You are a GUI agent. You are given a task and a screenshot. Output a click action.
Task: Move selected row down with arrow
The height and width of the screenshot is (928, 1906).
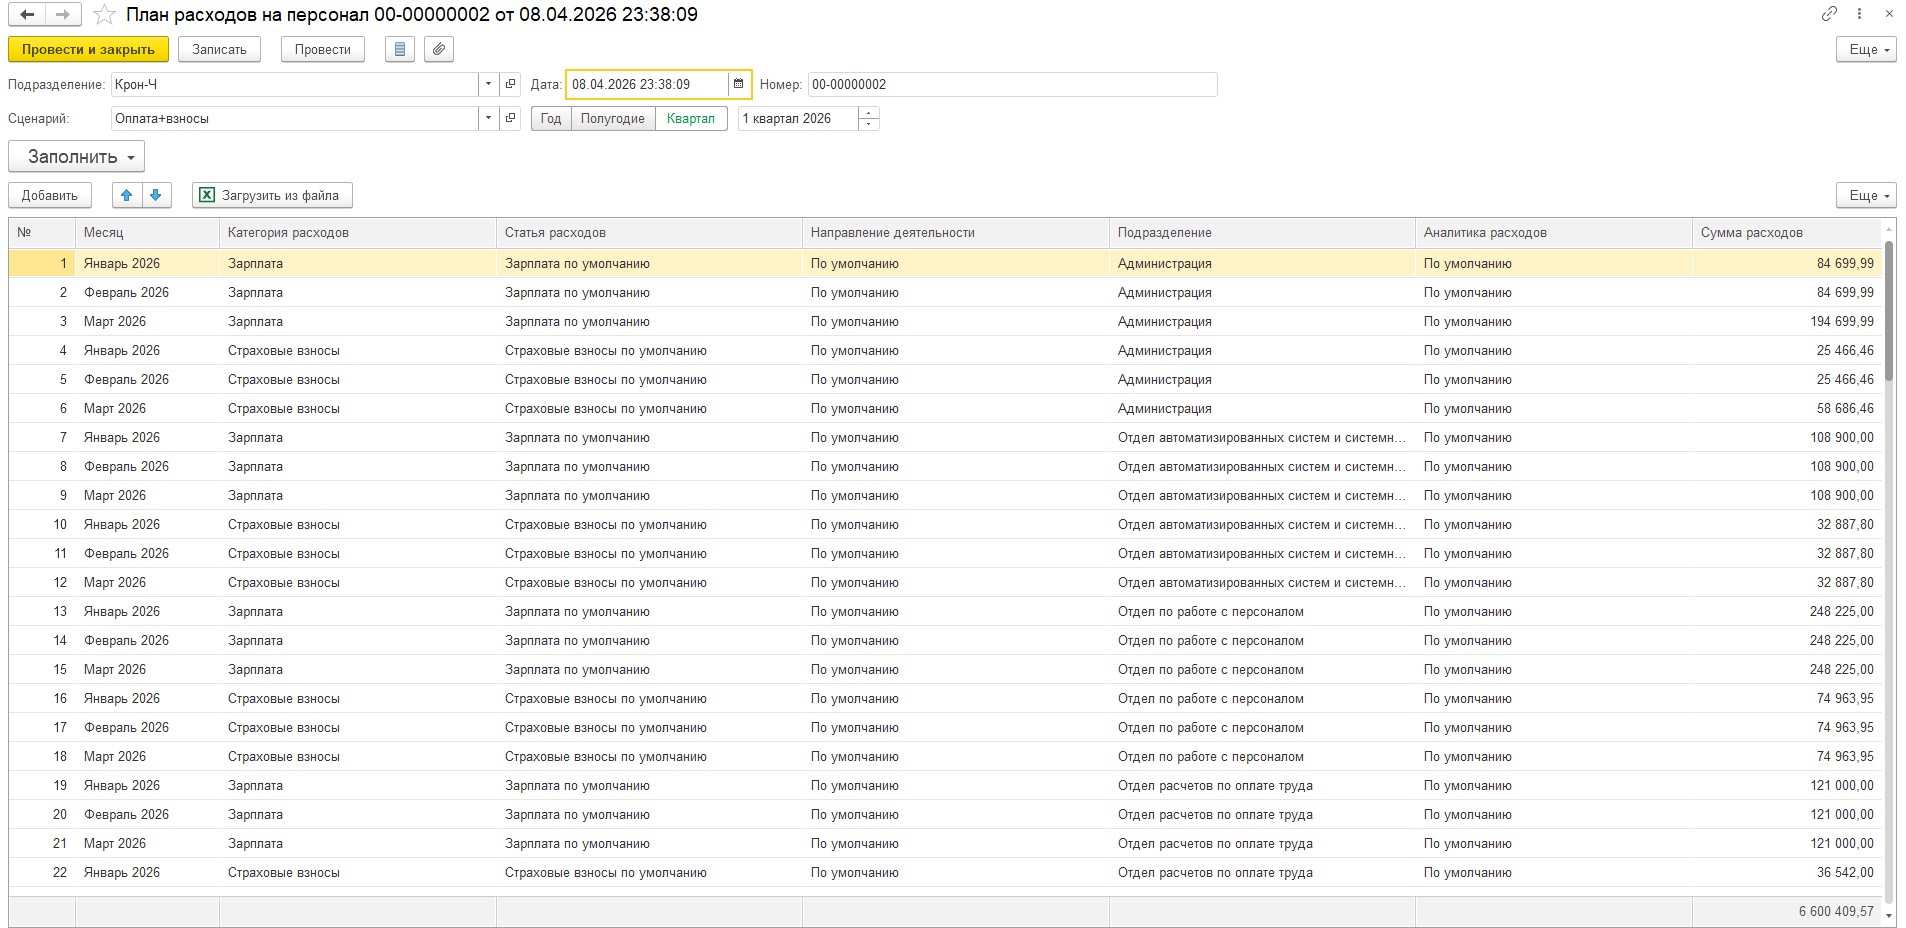(x=156, y=195)
